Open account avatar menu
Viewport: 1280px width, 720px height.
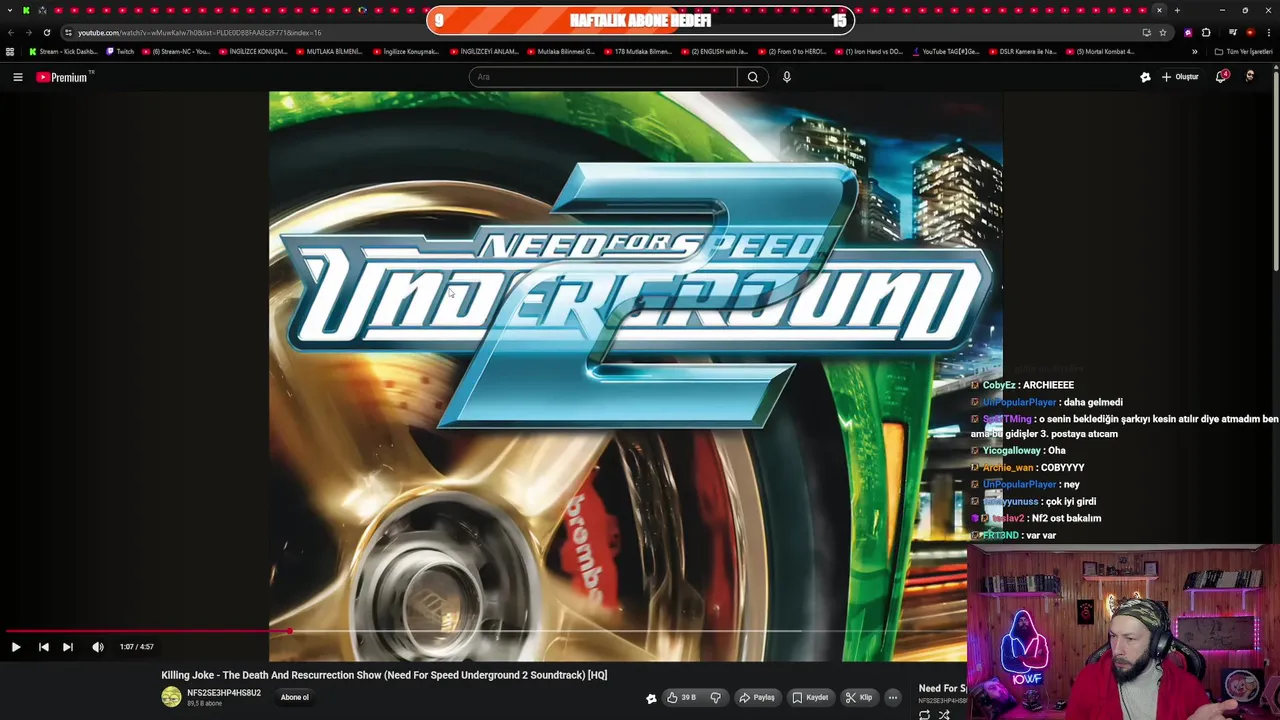[1250, 77]
